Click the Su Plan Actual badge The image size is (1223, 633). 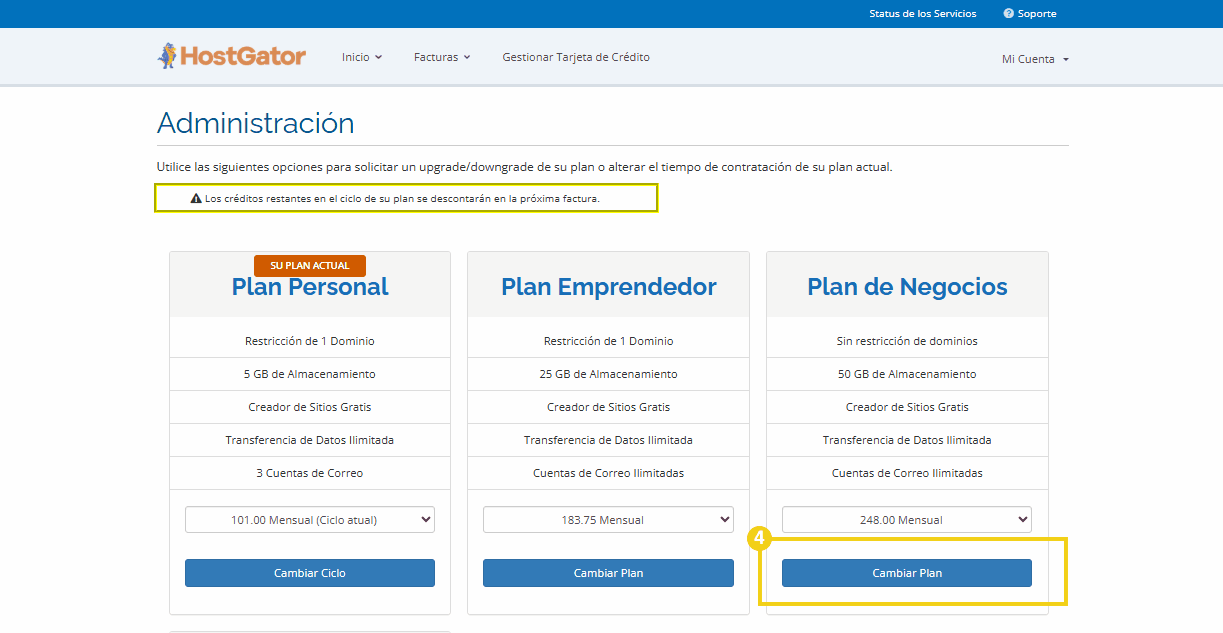click(x=310, y=266)
